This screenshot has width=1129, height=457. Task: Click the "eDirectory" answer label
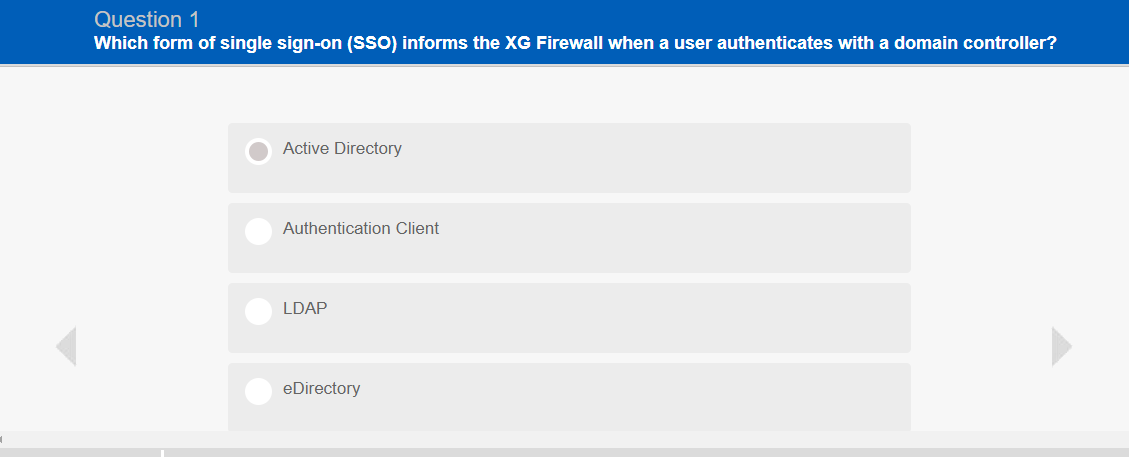coord(321,389)
